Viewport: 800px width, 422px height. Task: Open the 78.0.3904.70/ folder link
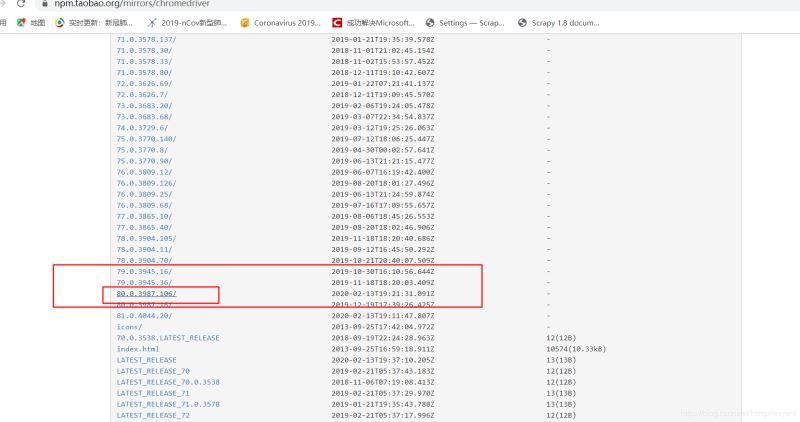coord(144,261)
